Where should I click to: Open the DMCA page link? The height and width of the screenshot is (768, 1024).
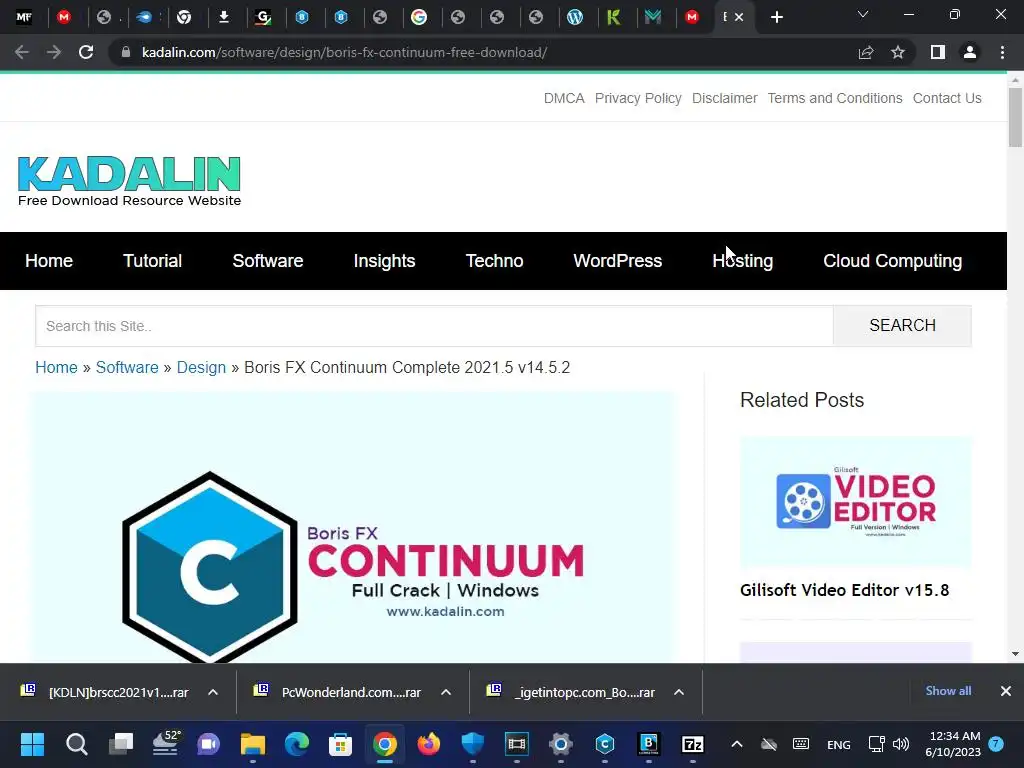564,98
